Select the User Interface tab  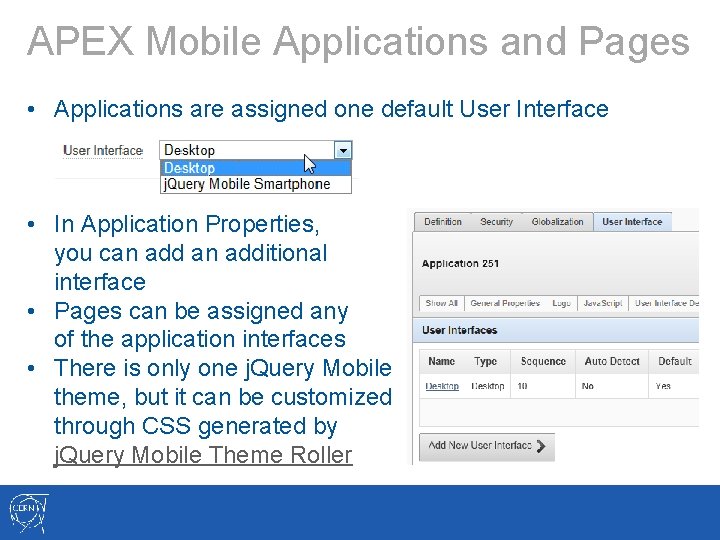632,222
